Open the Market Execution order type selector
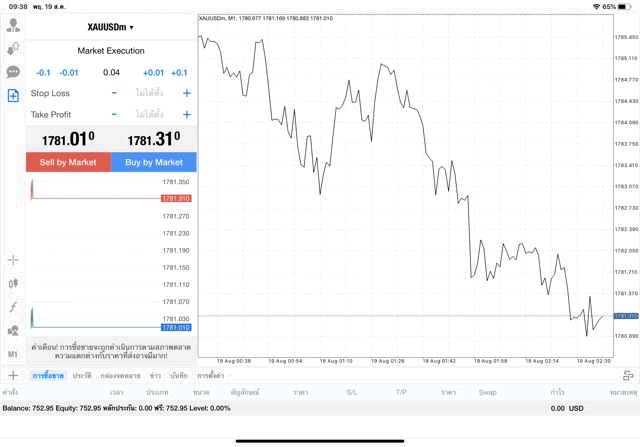Screen dimensions: 640x447 pyautogui.click(x=111, y=51)
